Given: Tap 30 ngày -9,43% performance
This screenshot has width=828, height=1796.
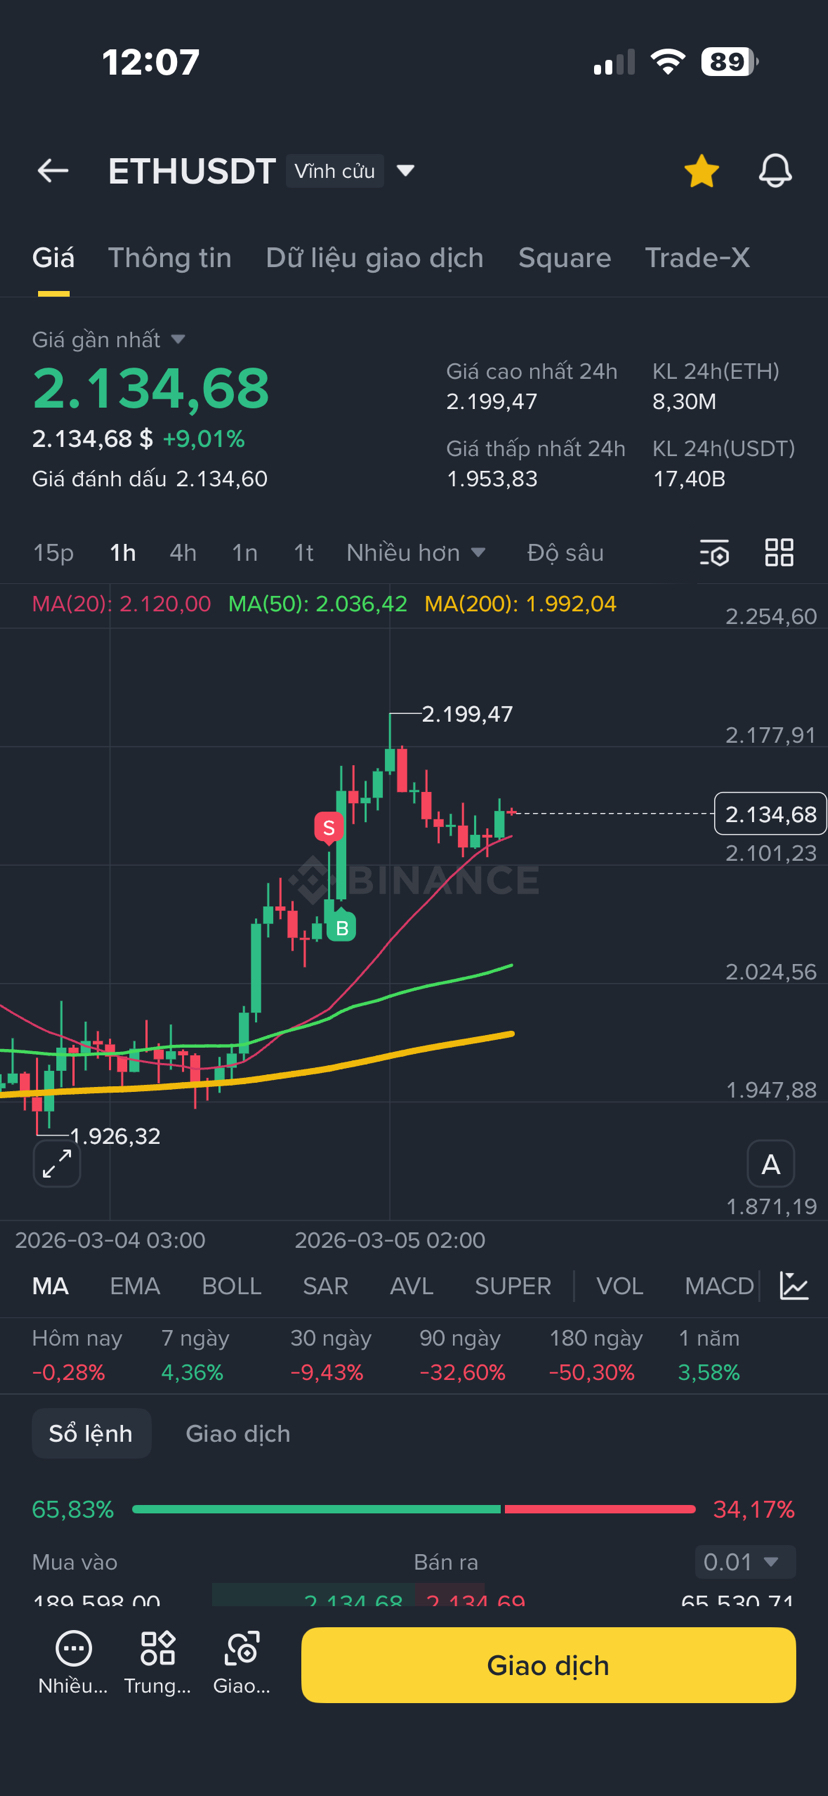Looking at the screenshot, I should pyautogui.click(x=330, y=1355).
